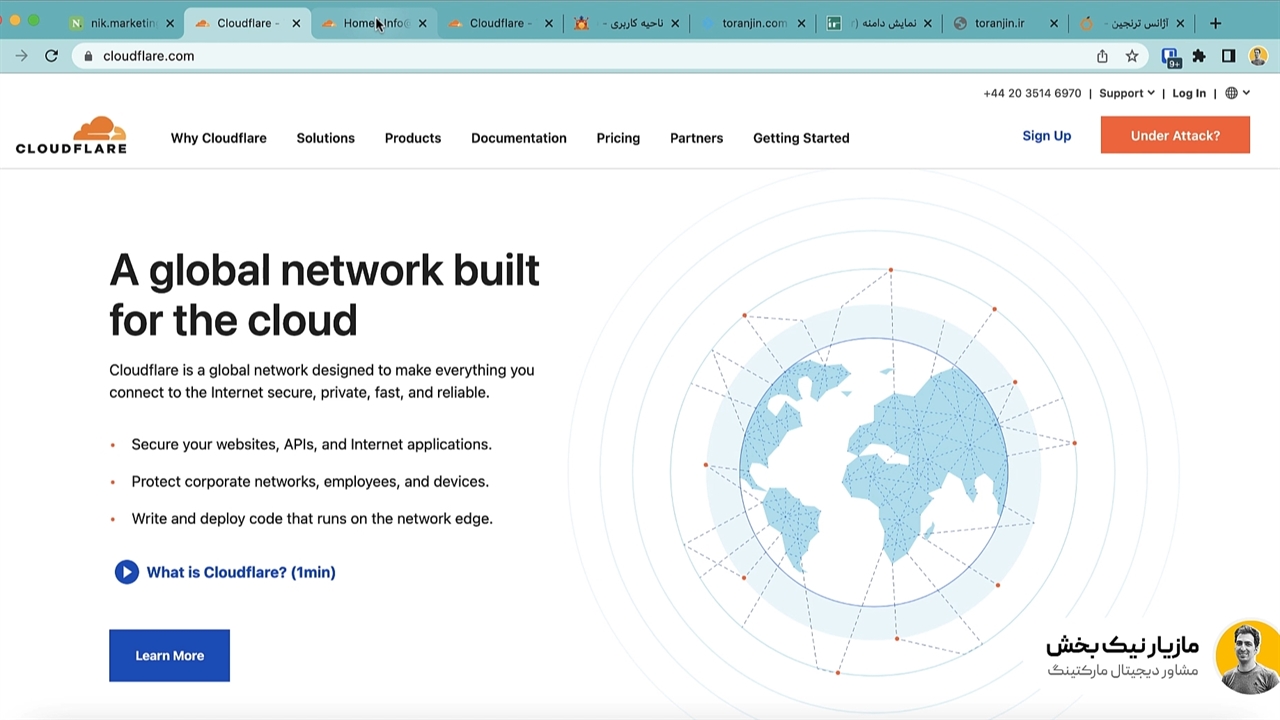Open the Extensions puzzle-piece icon
Viewport: 1280px width, 720px height.
(x=1199, y=56)
